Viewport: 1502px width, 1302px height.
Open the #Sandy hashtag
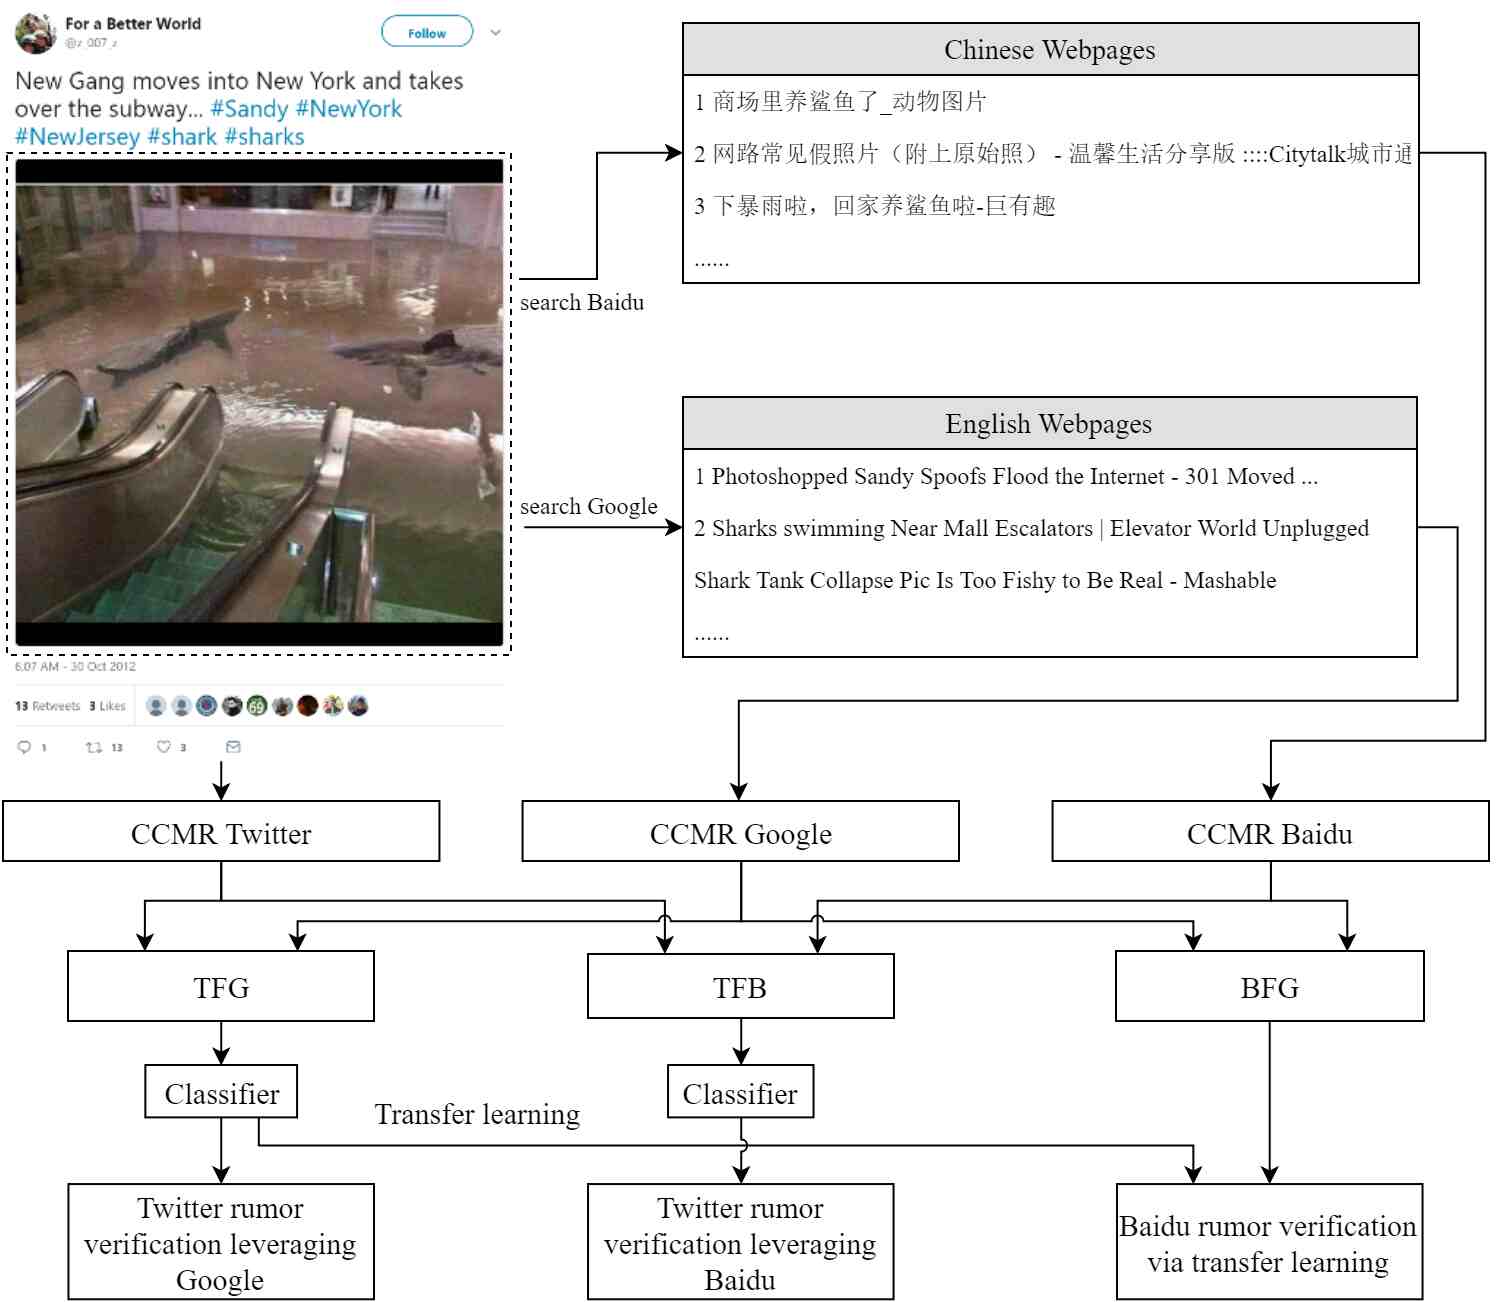pyautogui.click(x=249, y=109)
